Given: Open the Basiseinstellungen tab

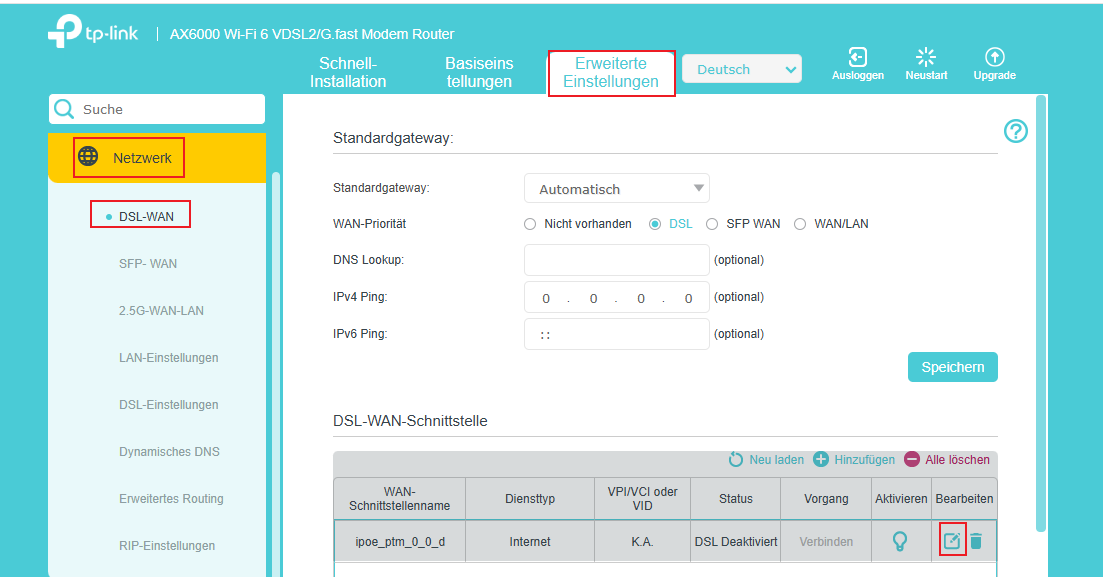Looking at the screenshot, I should tap(479, 72).
